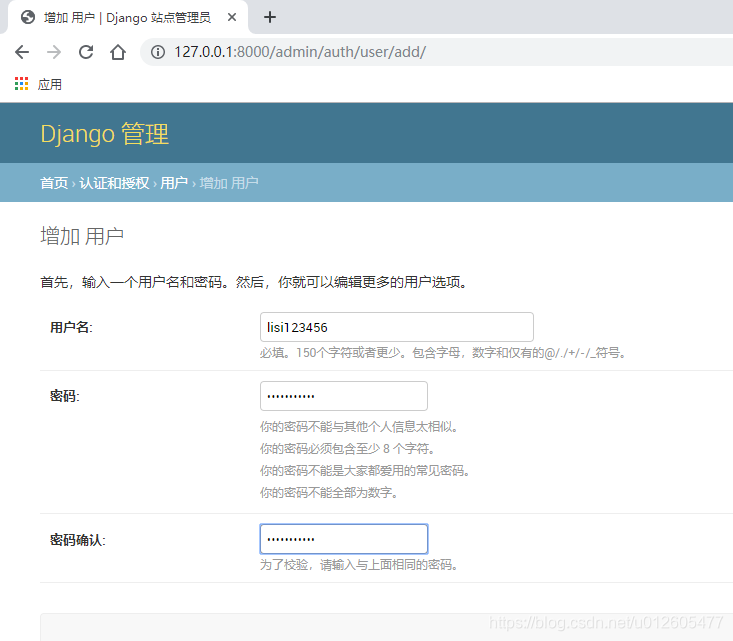
Task: Click the hint 你的密码不能是大家都爱用的常见密码
Action: (x=365, y=470)
